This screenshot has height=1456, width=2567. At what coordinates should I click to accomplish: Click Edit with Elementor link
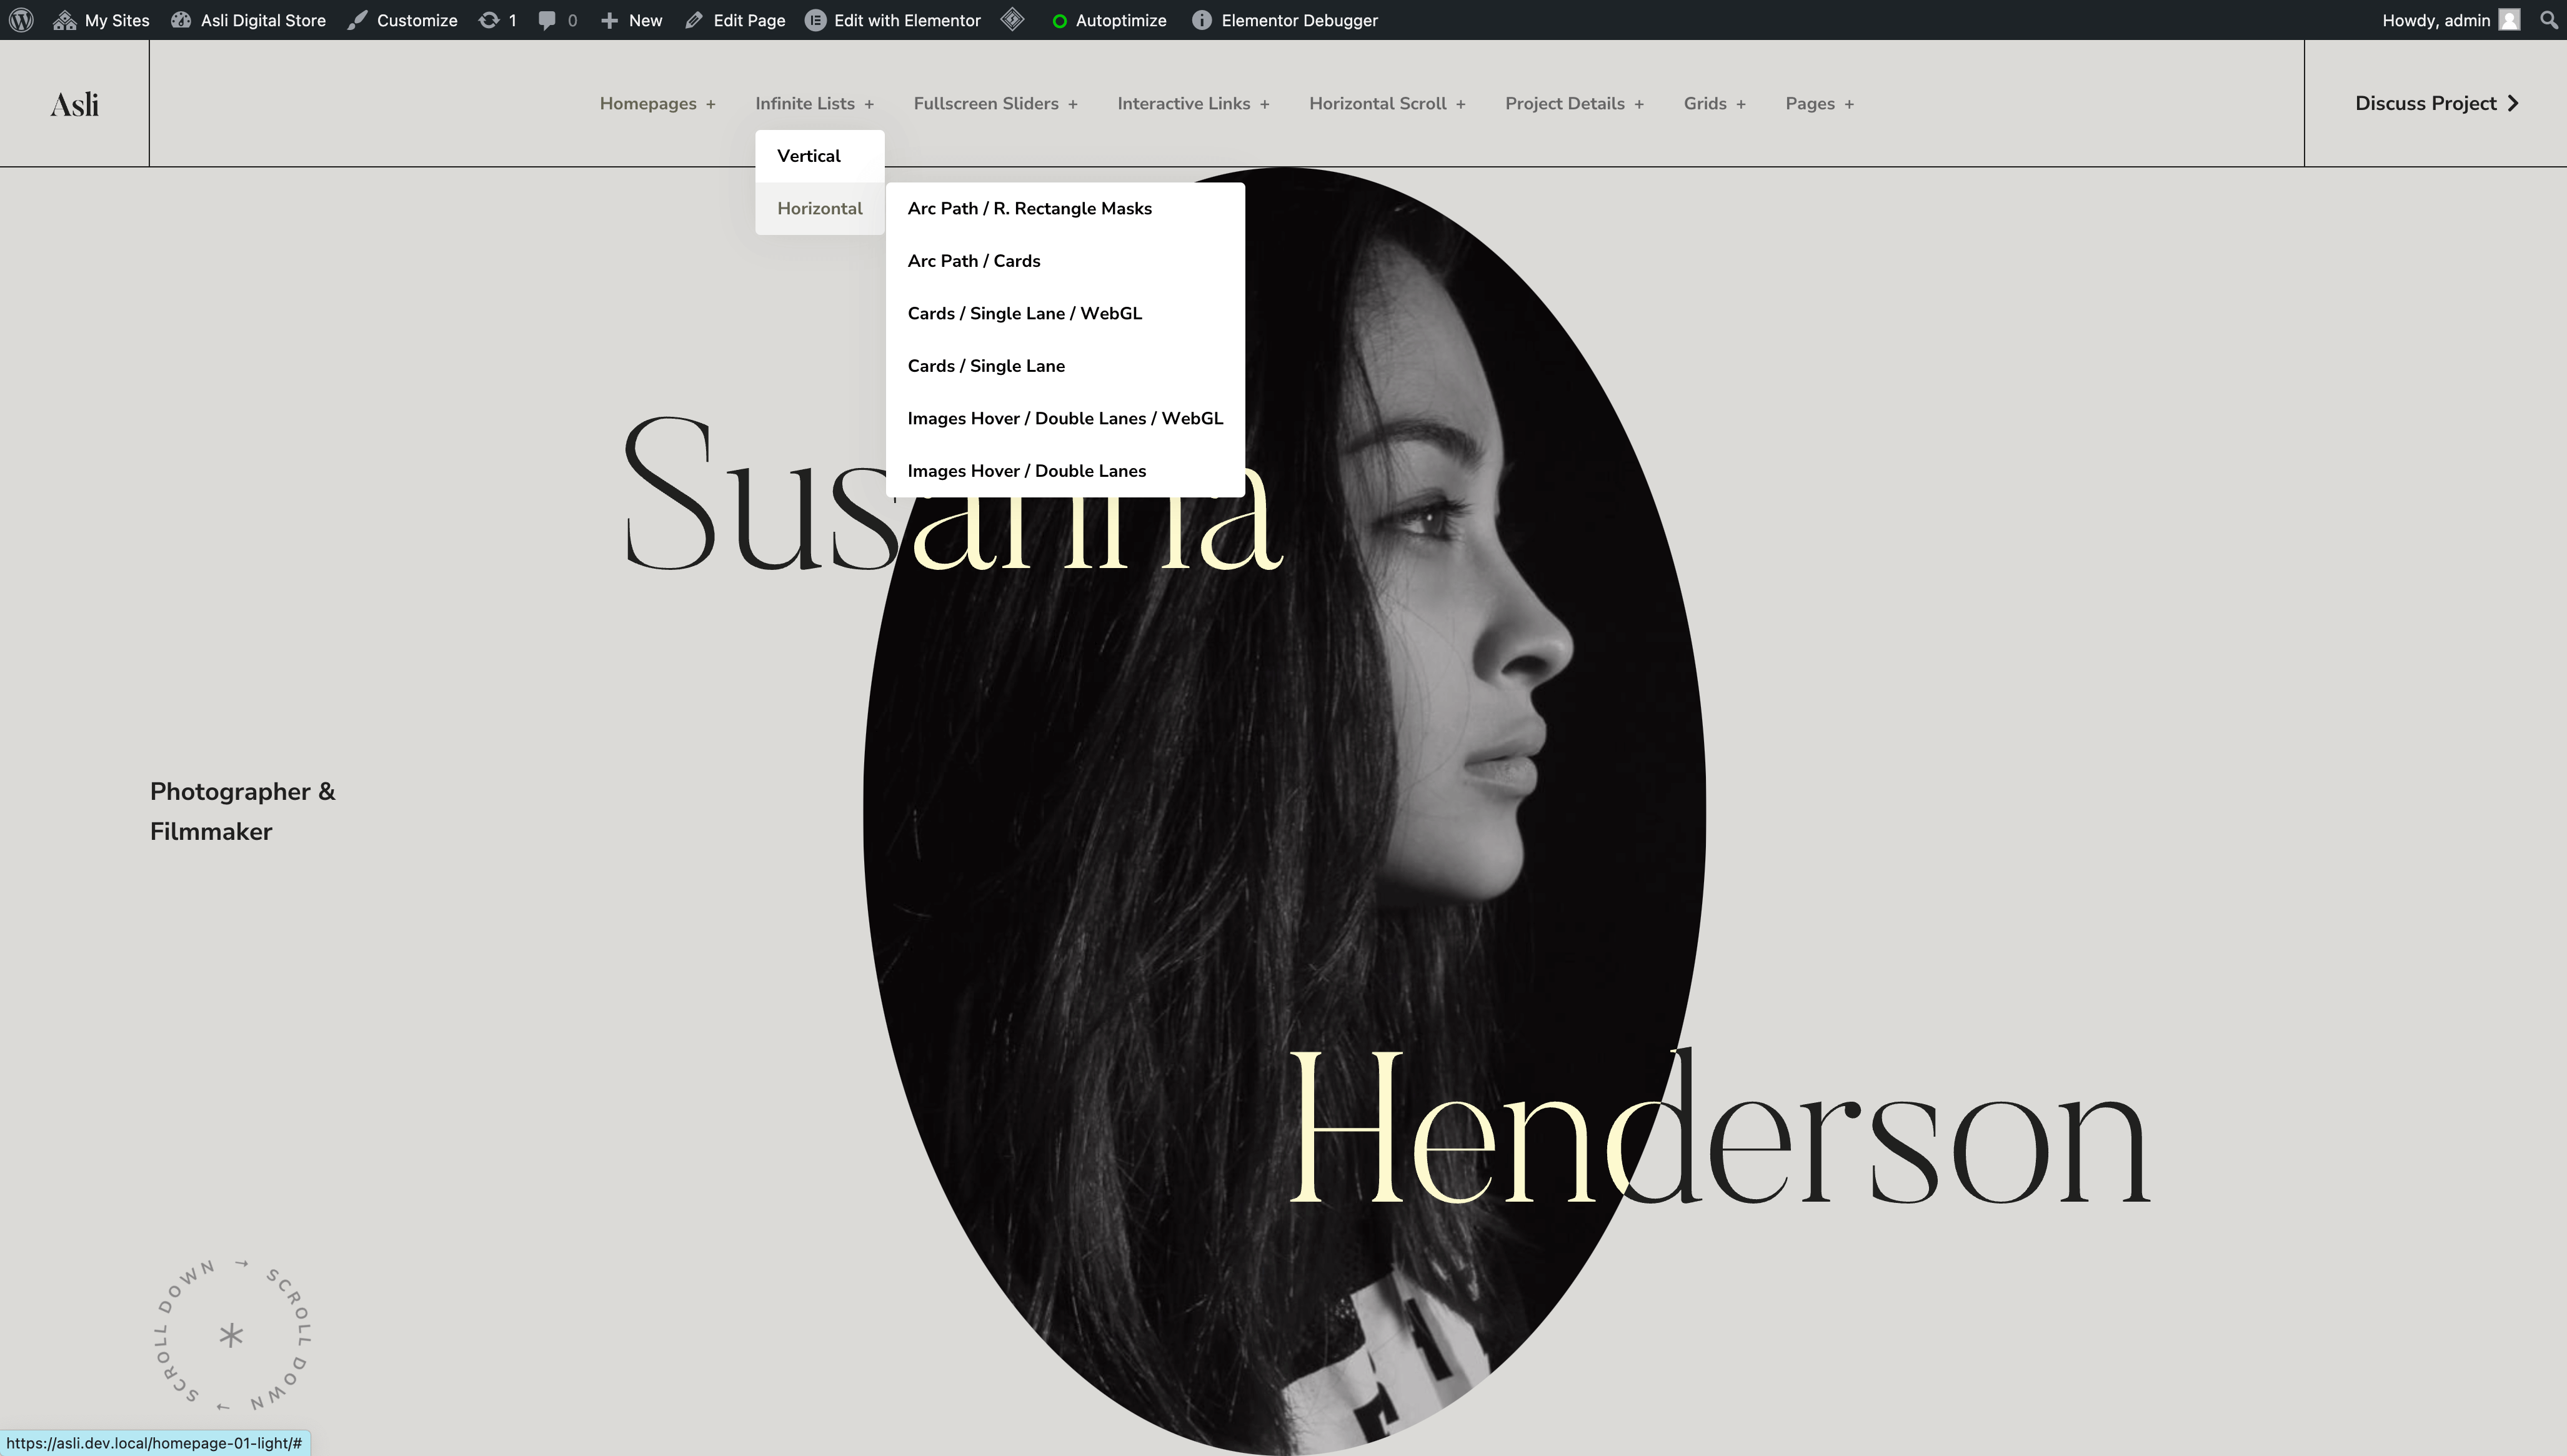(x=893, y=20)
